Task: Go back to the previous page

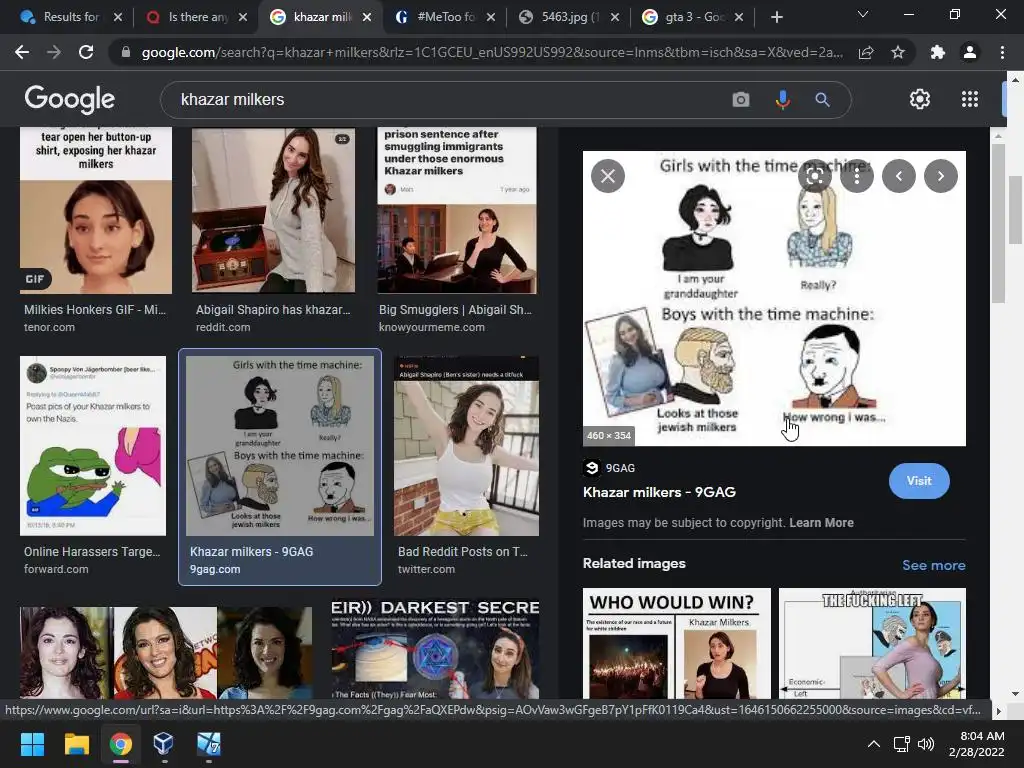Action: (22, 52)
